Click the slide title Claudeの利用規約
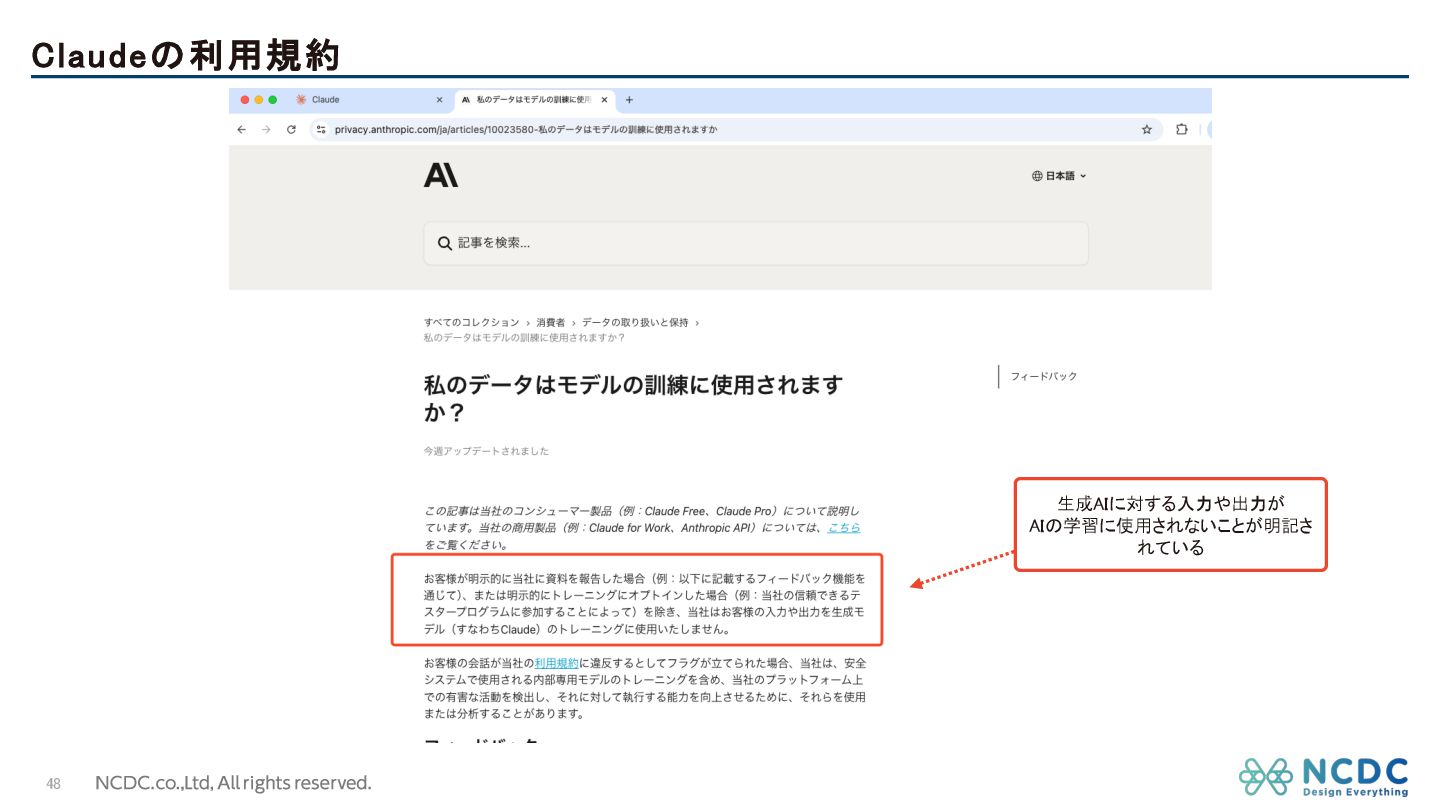 (186, 56)
